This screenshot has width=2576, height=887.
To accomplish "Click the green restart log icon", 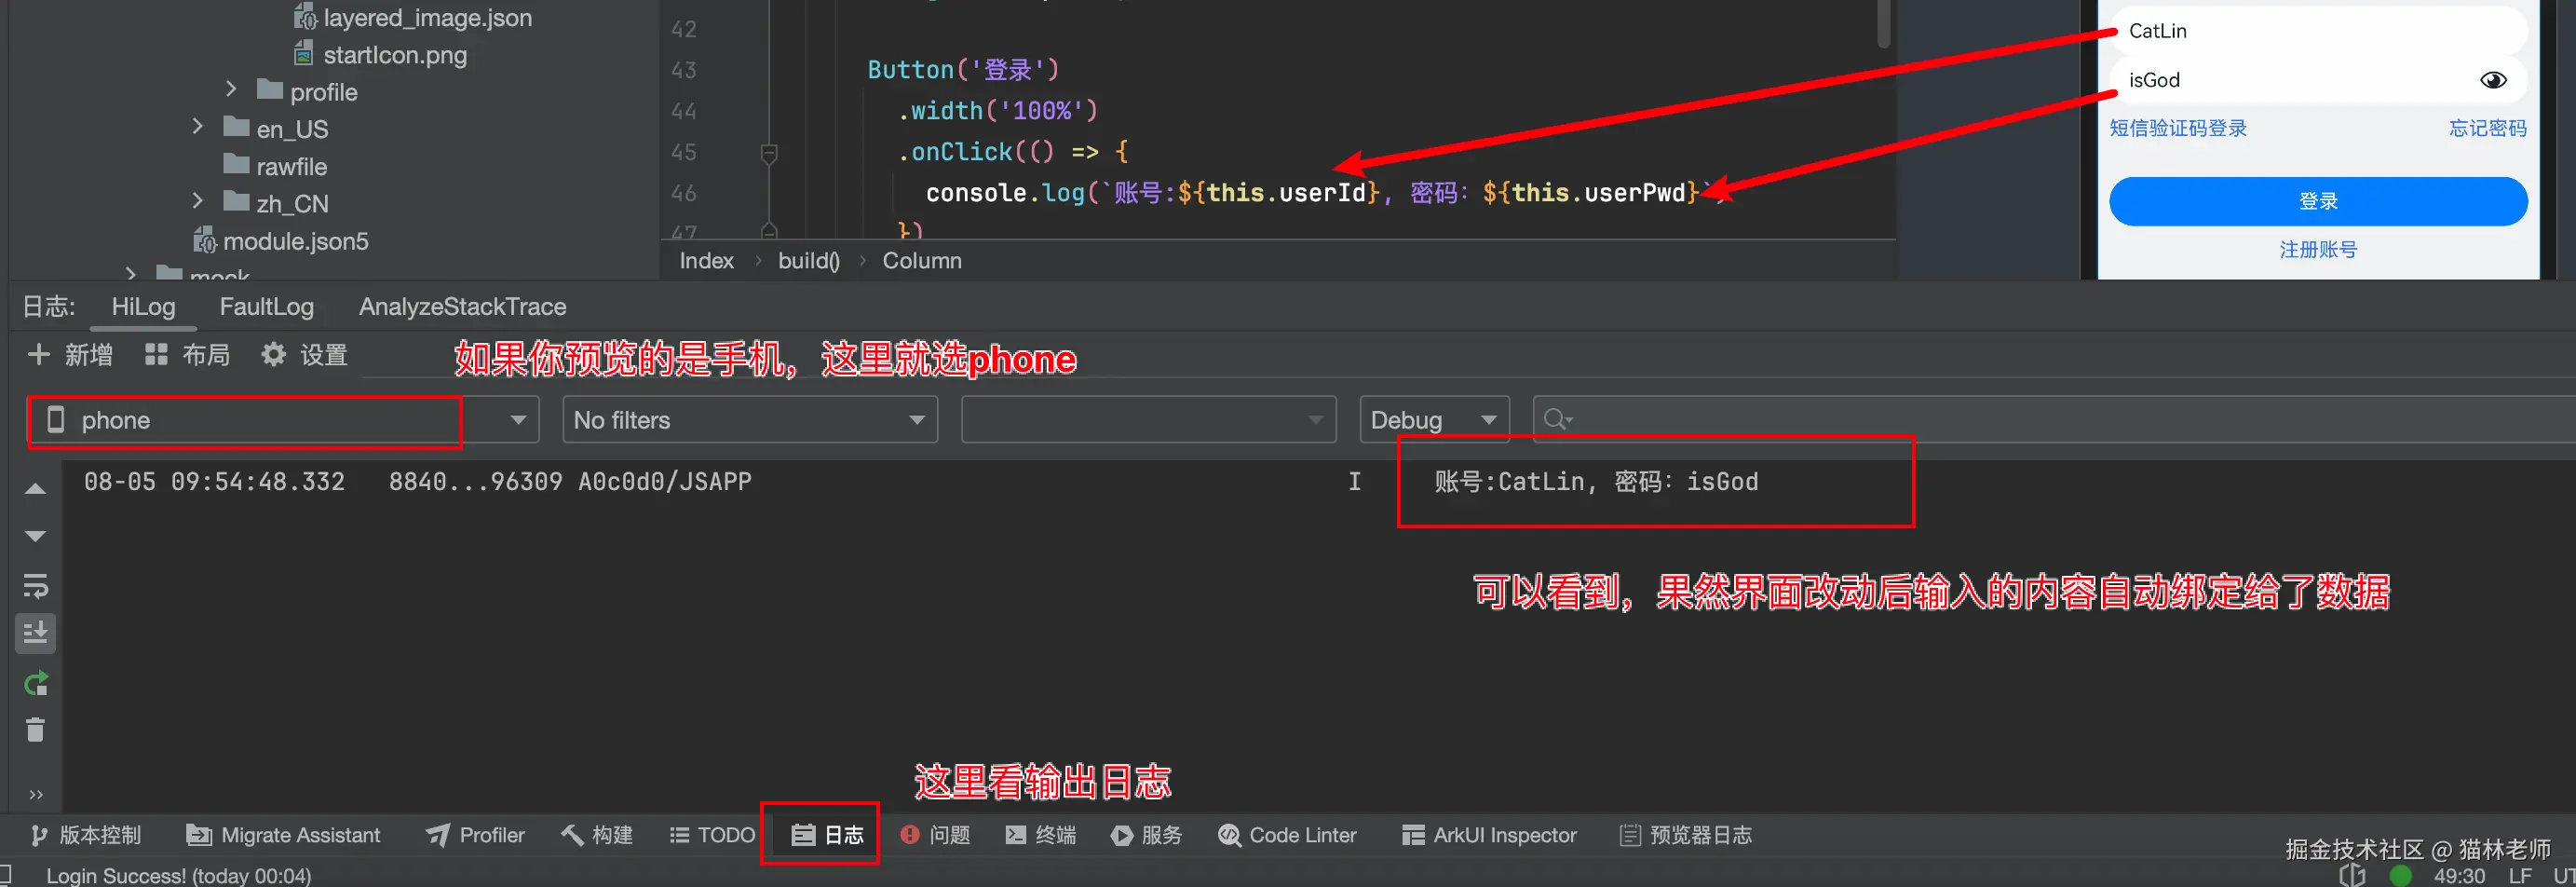I will point(35,684).
